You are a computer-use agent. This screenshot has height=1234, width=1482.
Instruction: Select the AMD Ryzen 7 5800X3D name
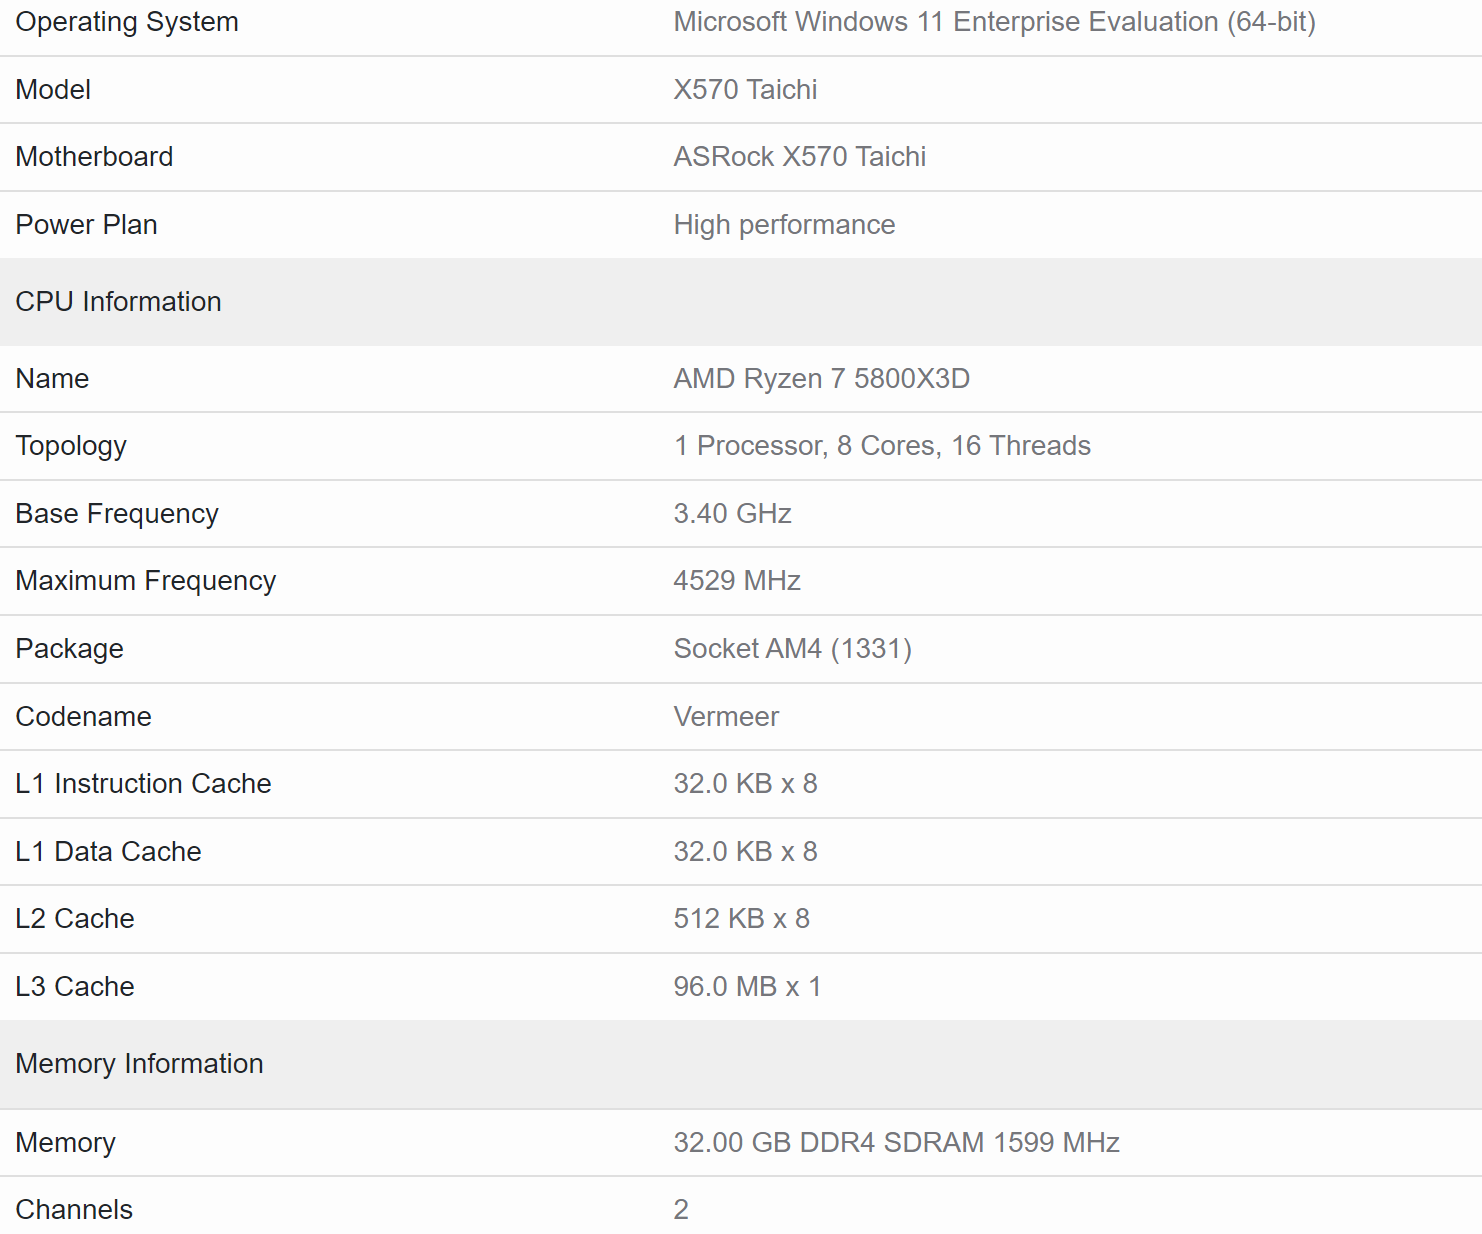pyautogui.click(x=821, y=379)
